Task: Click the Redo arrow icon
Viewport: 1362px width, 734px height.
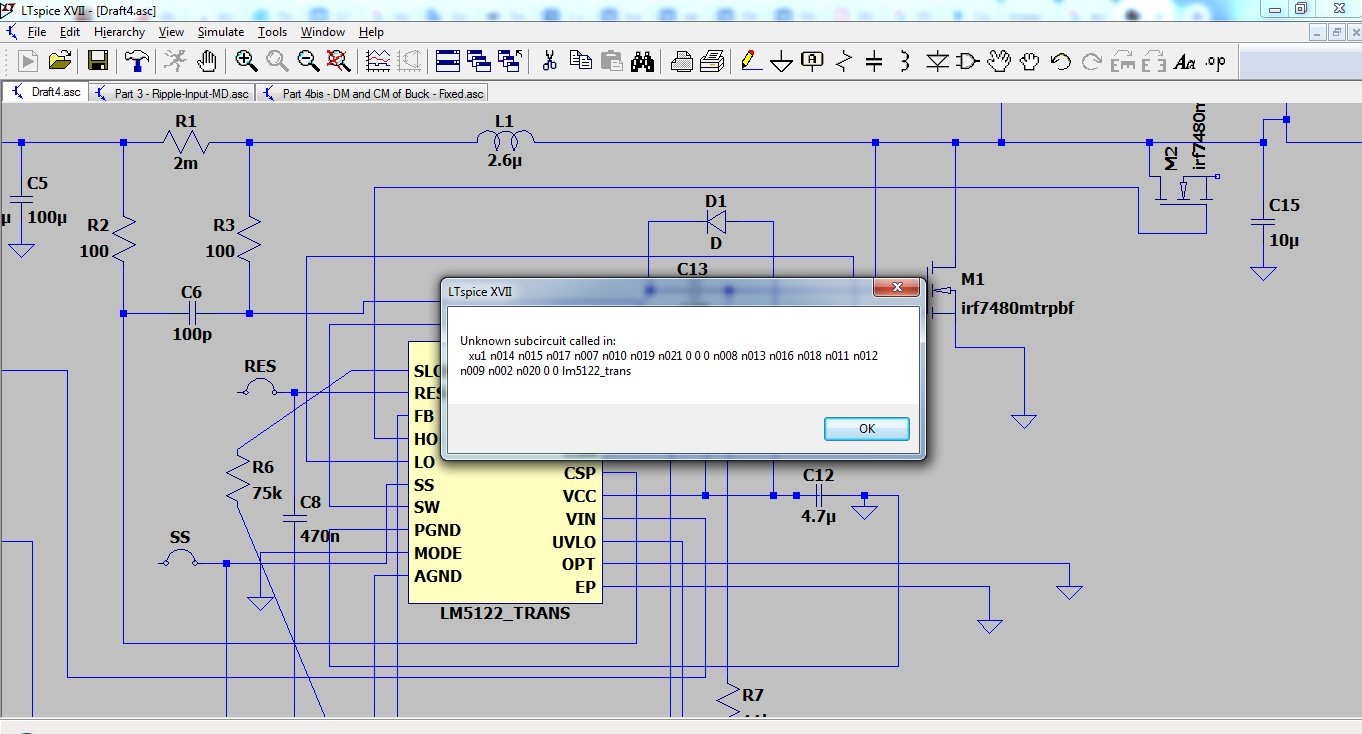Action: click(x=1092, y=61)
